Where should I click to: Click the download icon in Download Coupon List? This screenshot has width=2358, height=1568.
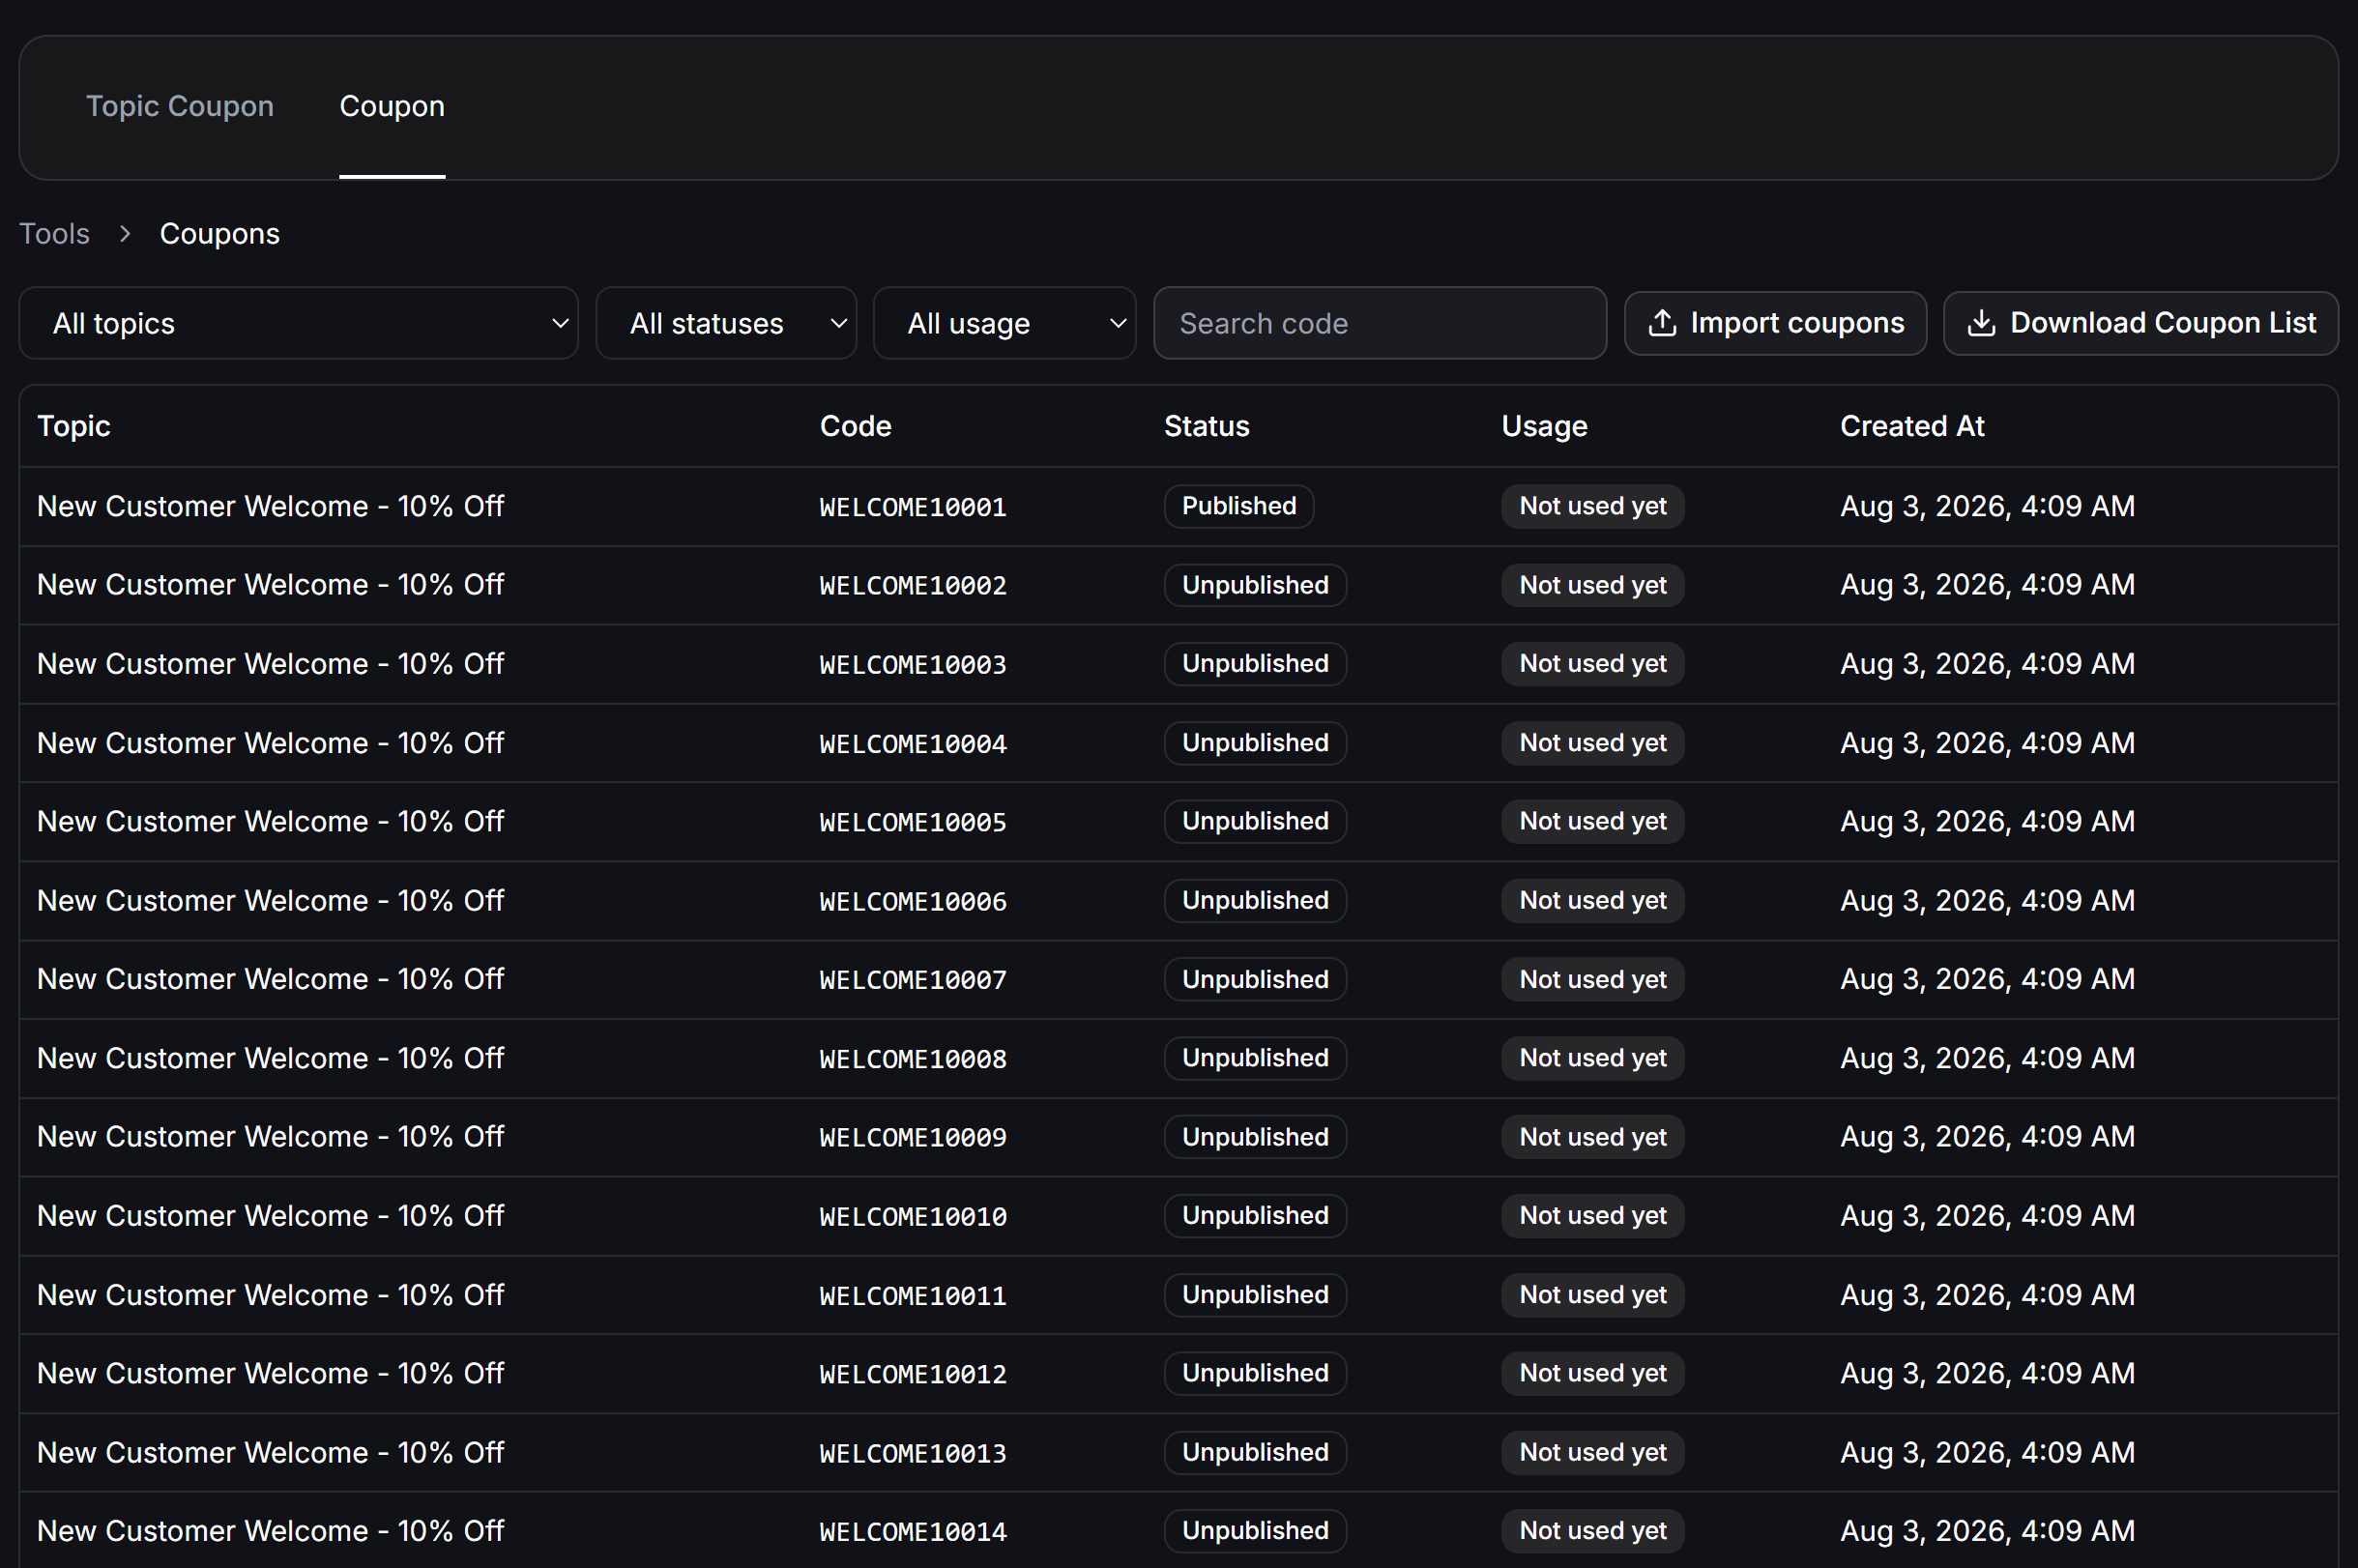pyautogui.click(x=1981, y=323)
